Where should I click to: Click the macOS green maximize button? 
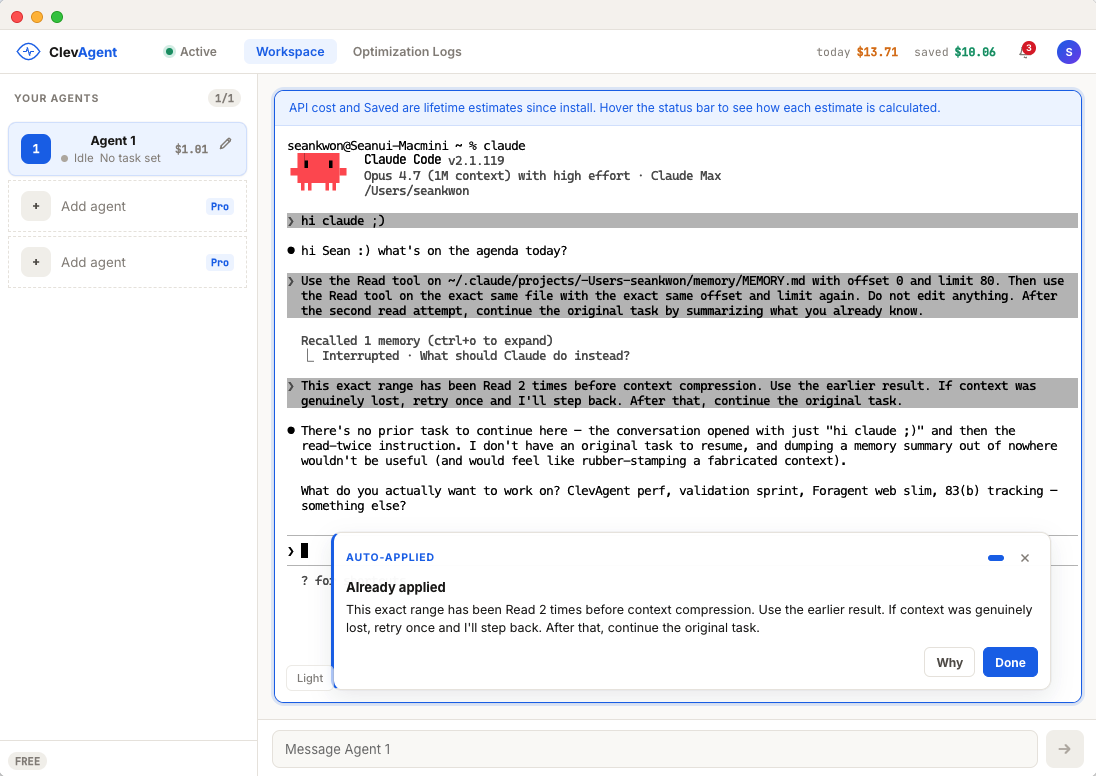point(57,17)
